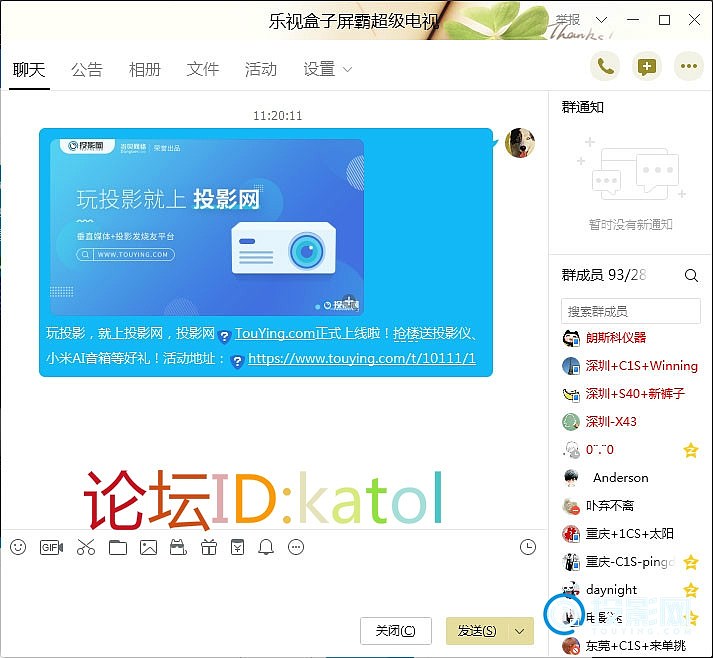Click the star badge beside daynight
The image size is (713, 658).
point(691,590)
